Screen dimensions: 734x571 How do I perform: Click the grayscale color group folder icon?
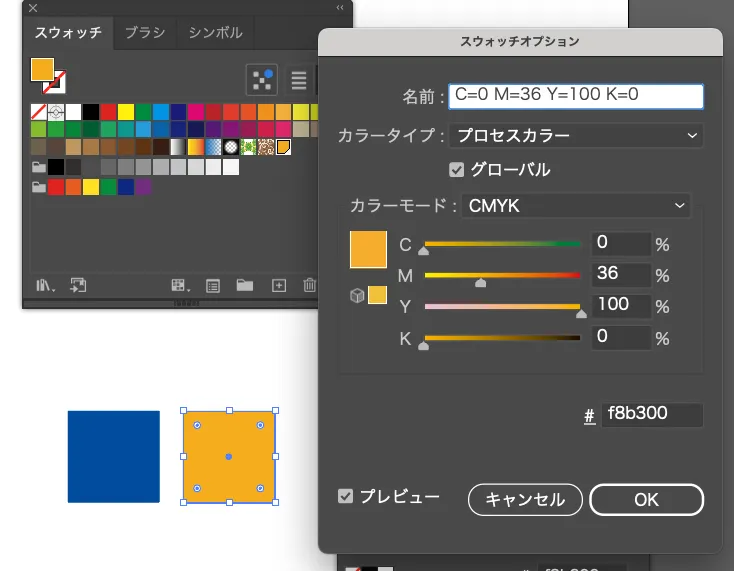click(39, 167)
